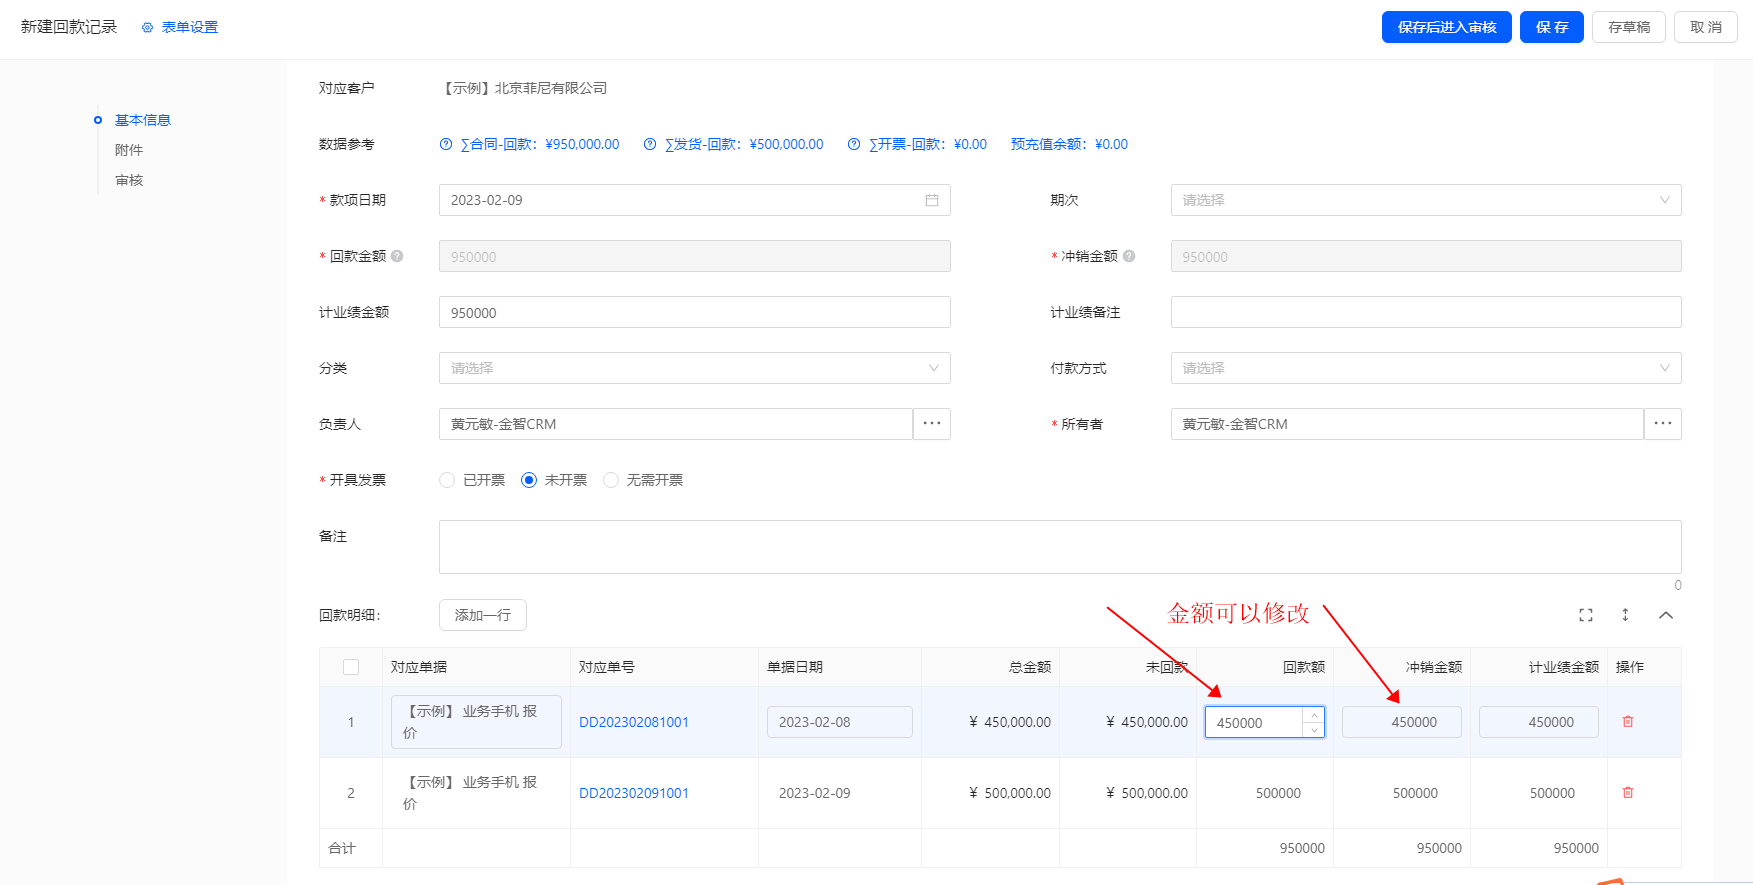This screenshot has height=885, width=1753.
Task: Jump to 附件 section in sidebar
Action: click(129, 150)
